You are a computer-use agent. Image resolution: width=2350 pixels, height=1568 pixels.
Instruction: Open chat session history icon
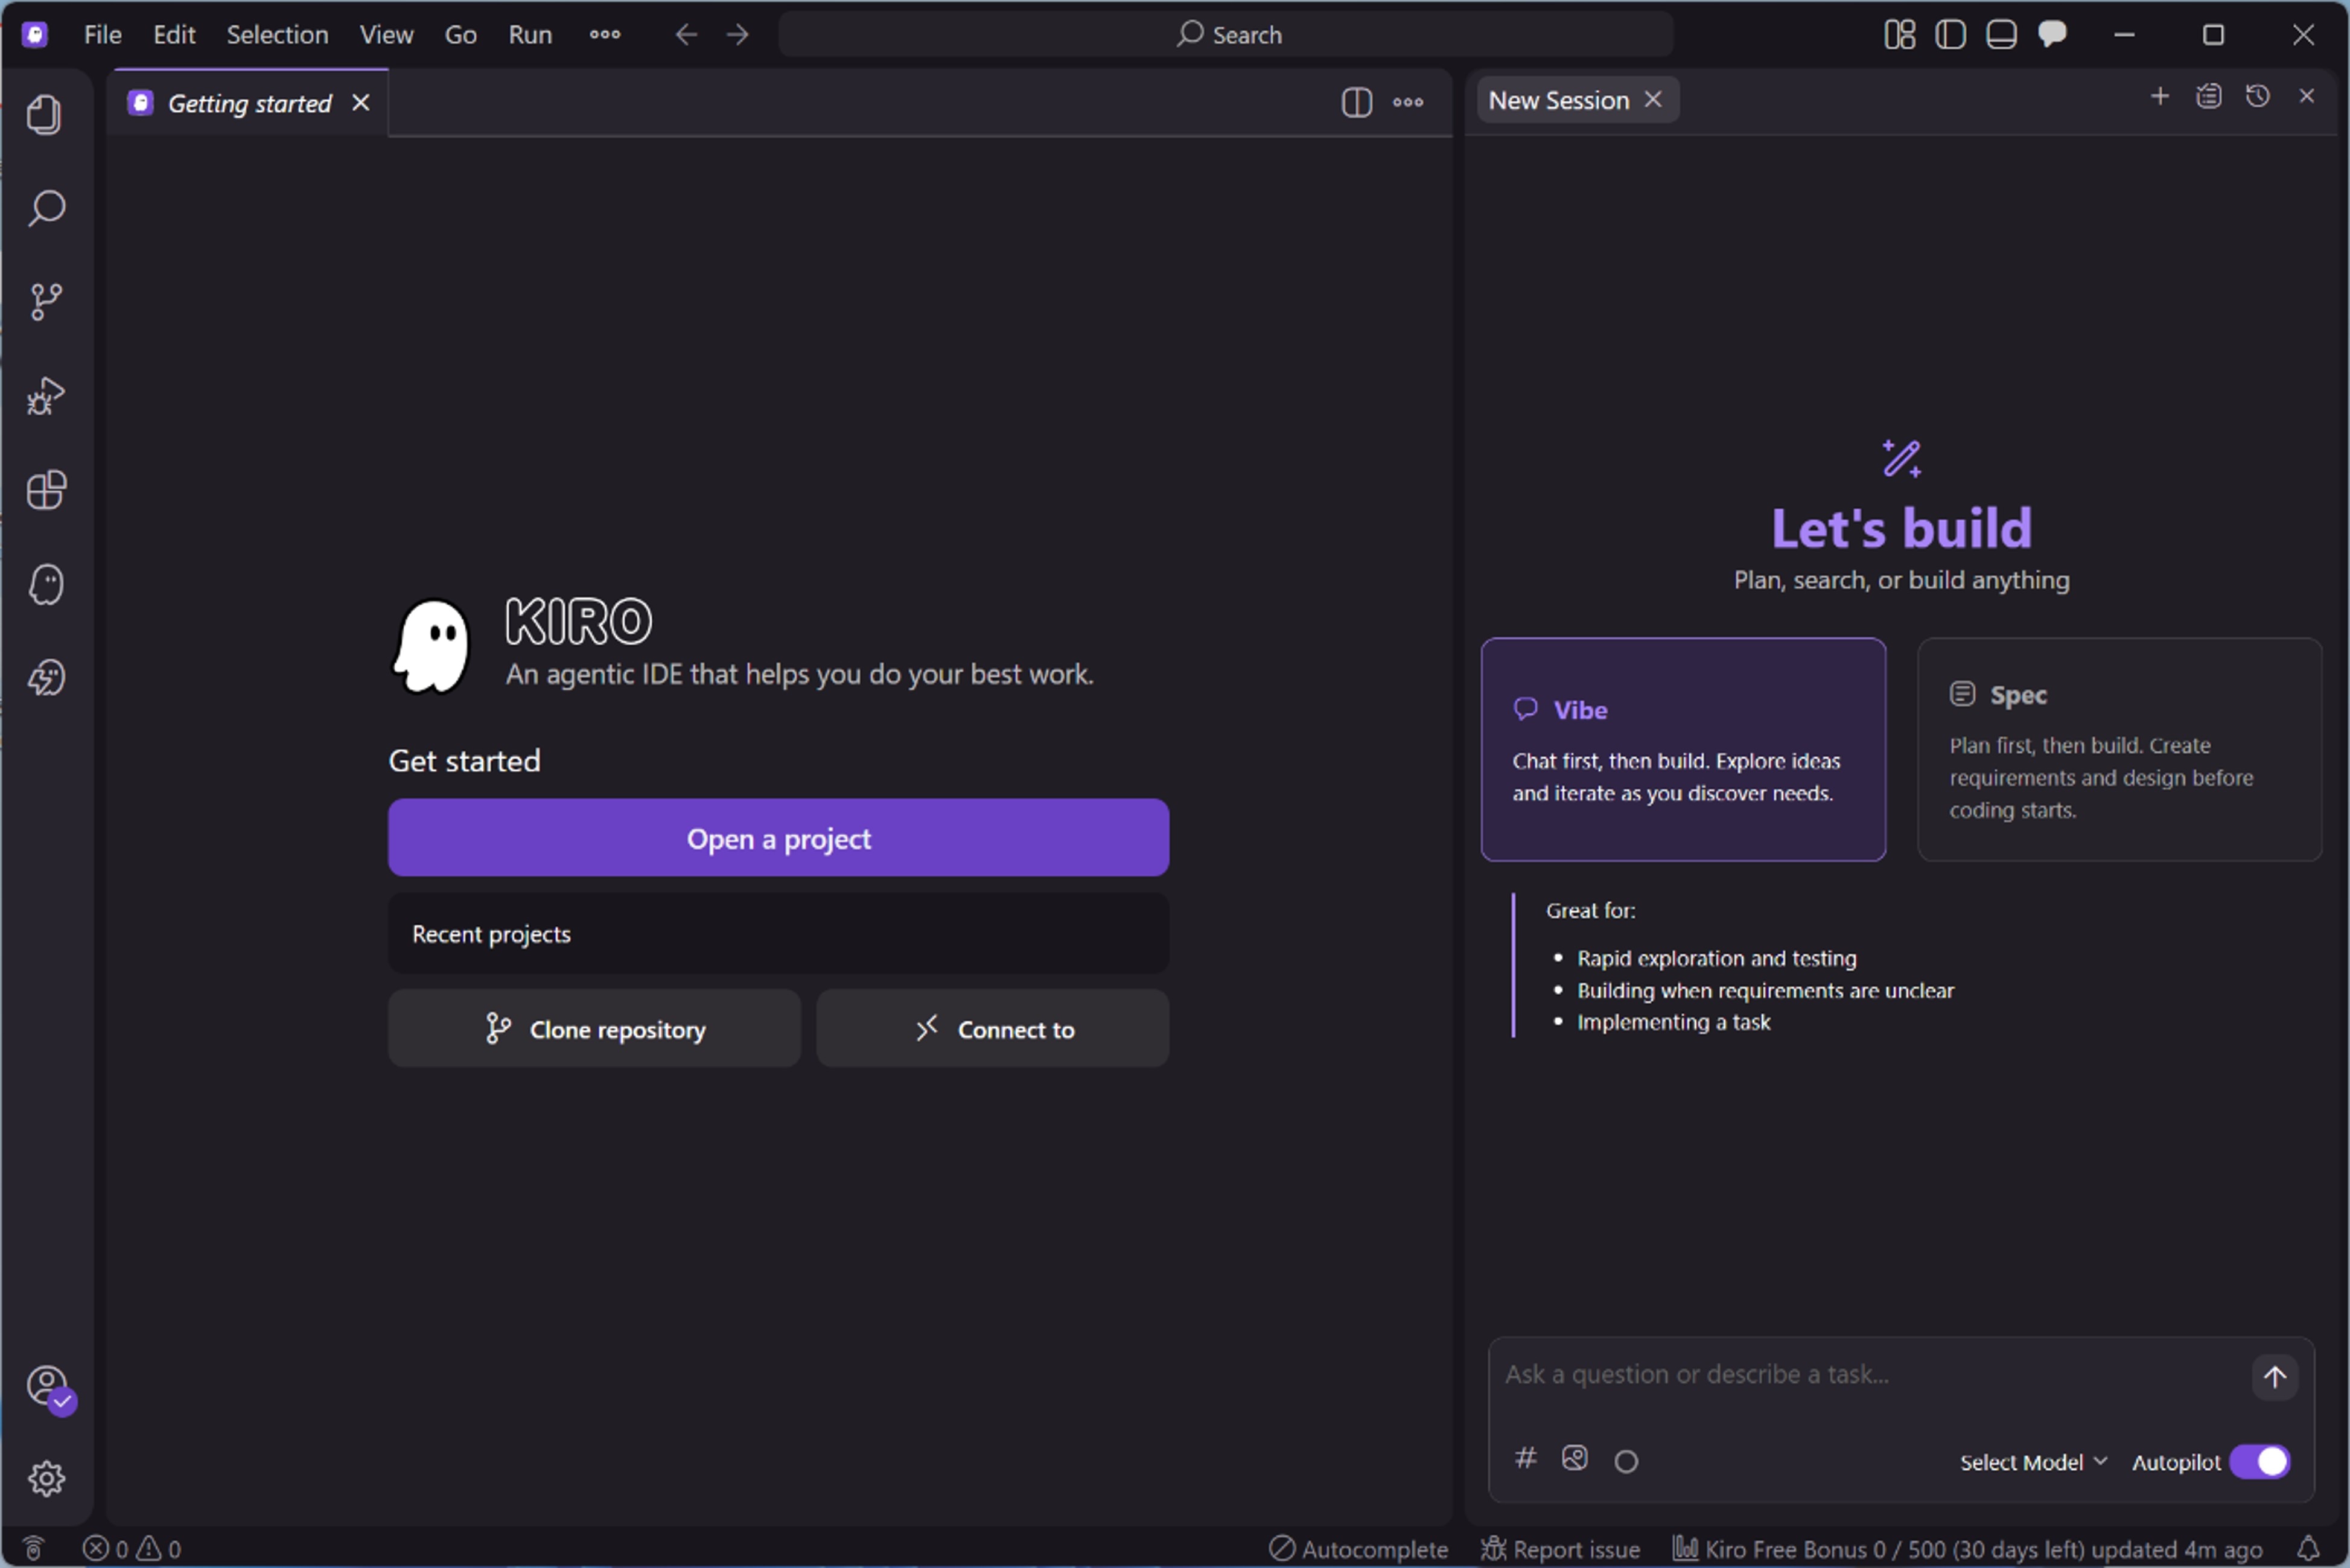(2257, 97)
